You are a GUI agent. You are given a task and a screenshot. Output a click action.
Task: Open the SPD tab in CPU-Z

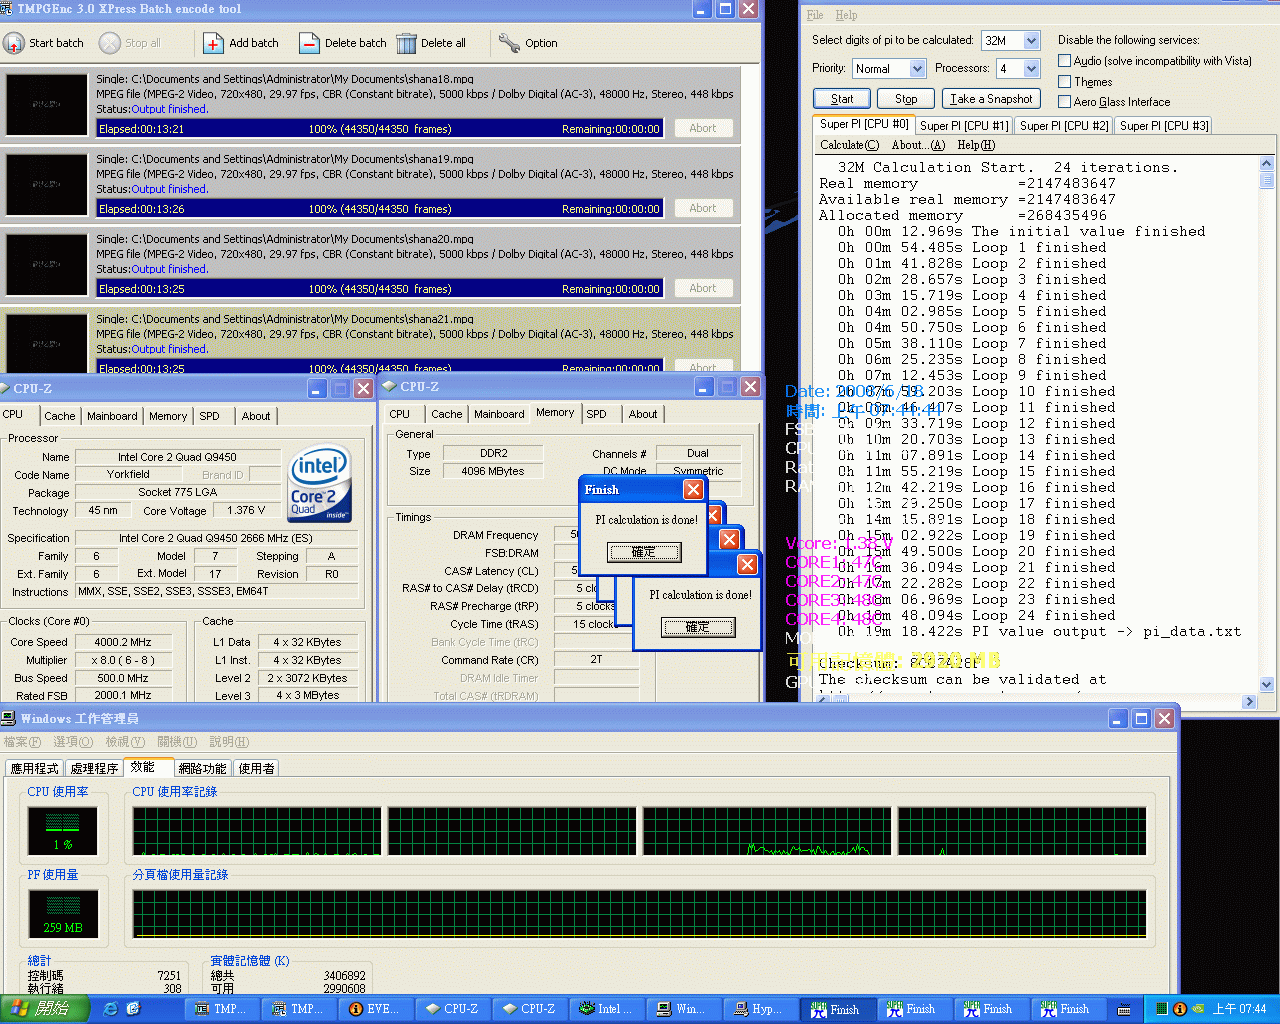(209, 416)
